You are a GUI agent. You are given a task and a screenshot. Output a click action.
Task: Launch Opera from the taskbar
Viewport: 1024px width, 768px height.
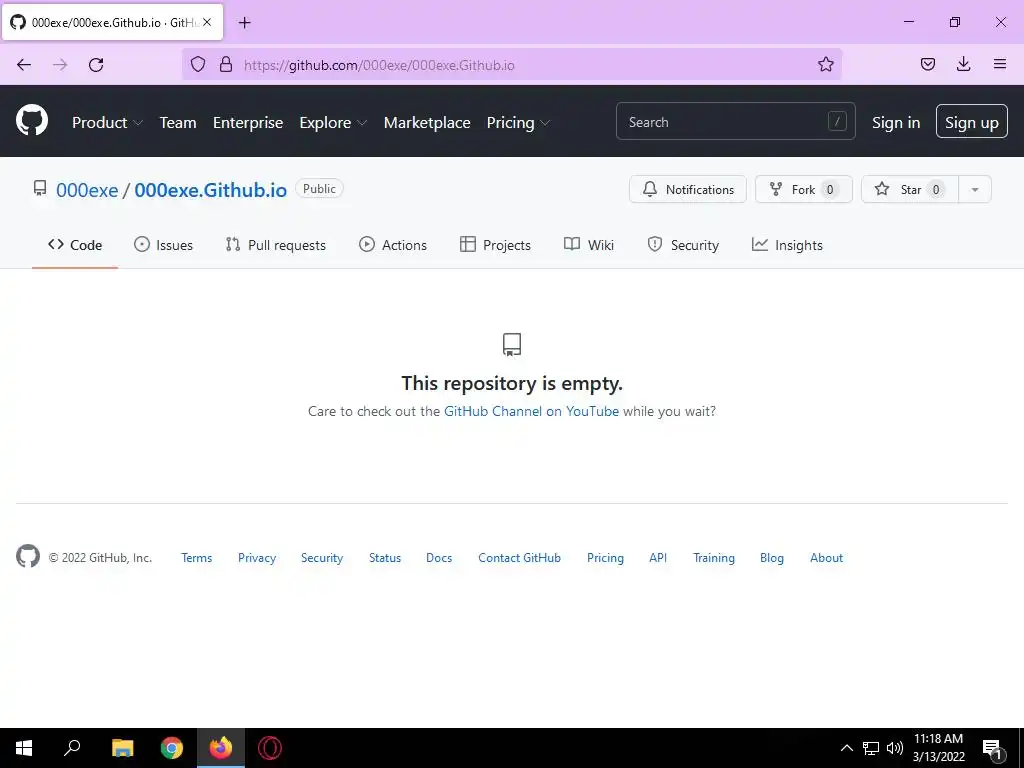(x=270, y=748)
